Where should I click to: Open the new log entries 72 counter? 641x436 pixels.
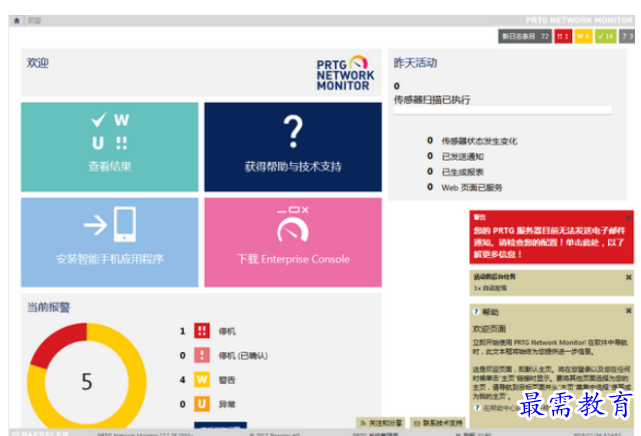(x=525, y=36)
